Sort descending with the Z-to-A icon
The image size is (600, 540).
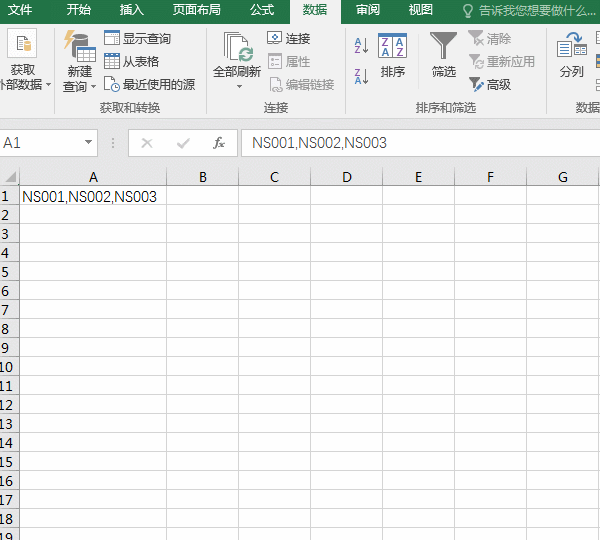[x=361, y=75]
